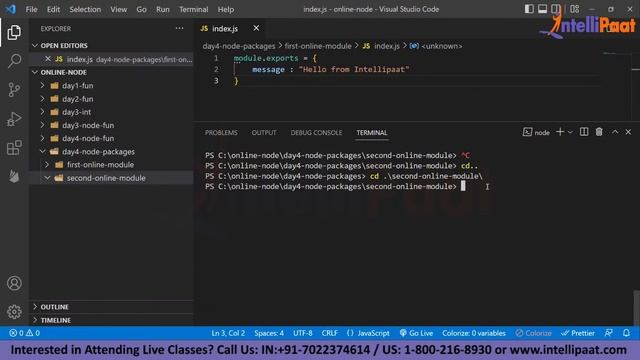Open the Edit menu
640x360 pixels.
tap(53, 9)
